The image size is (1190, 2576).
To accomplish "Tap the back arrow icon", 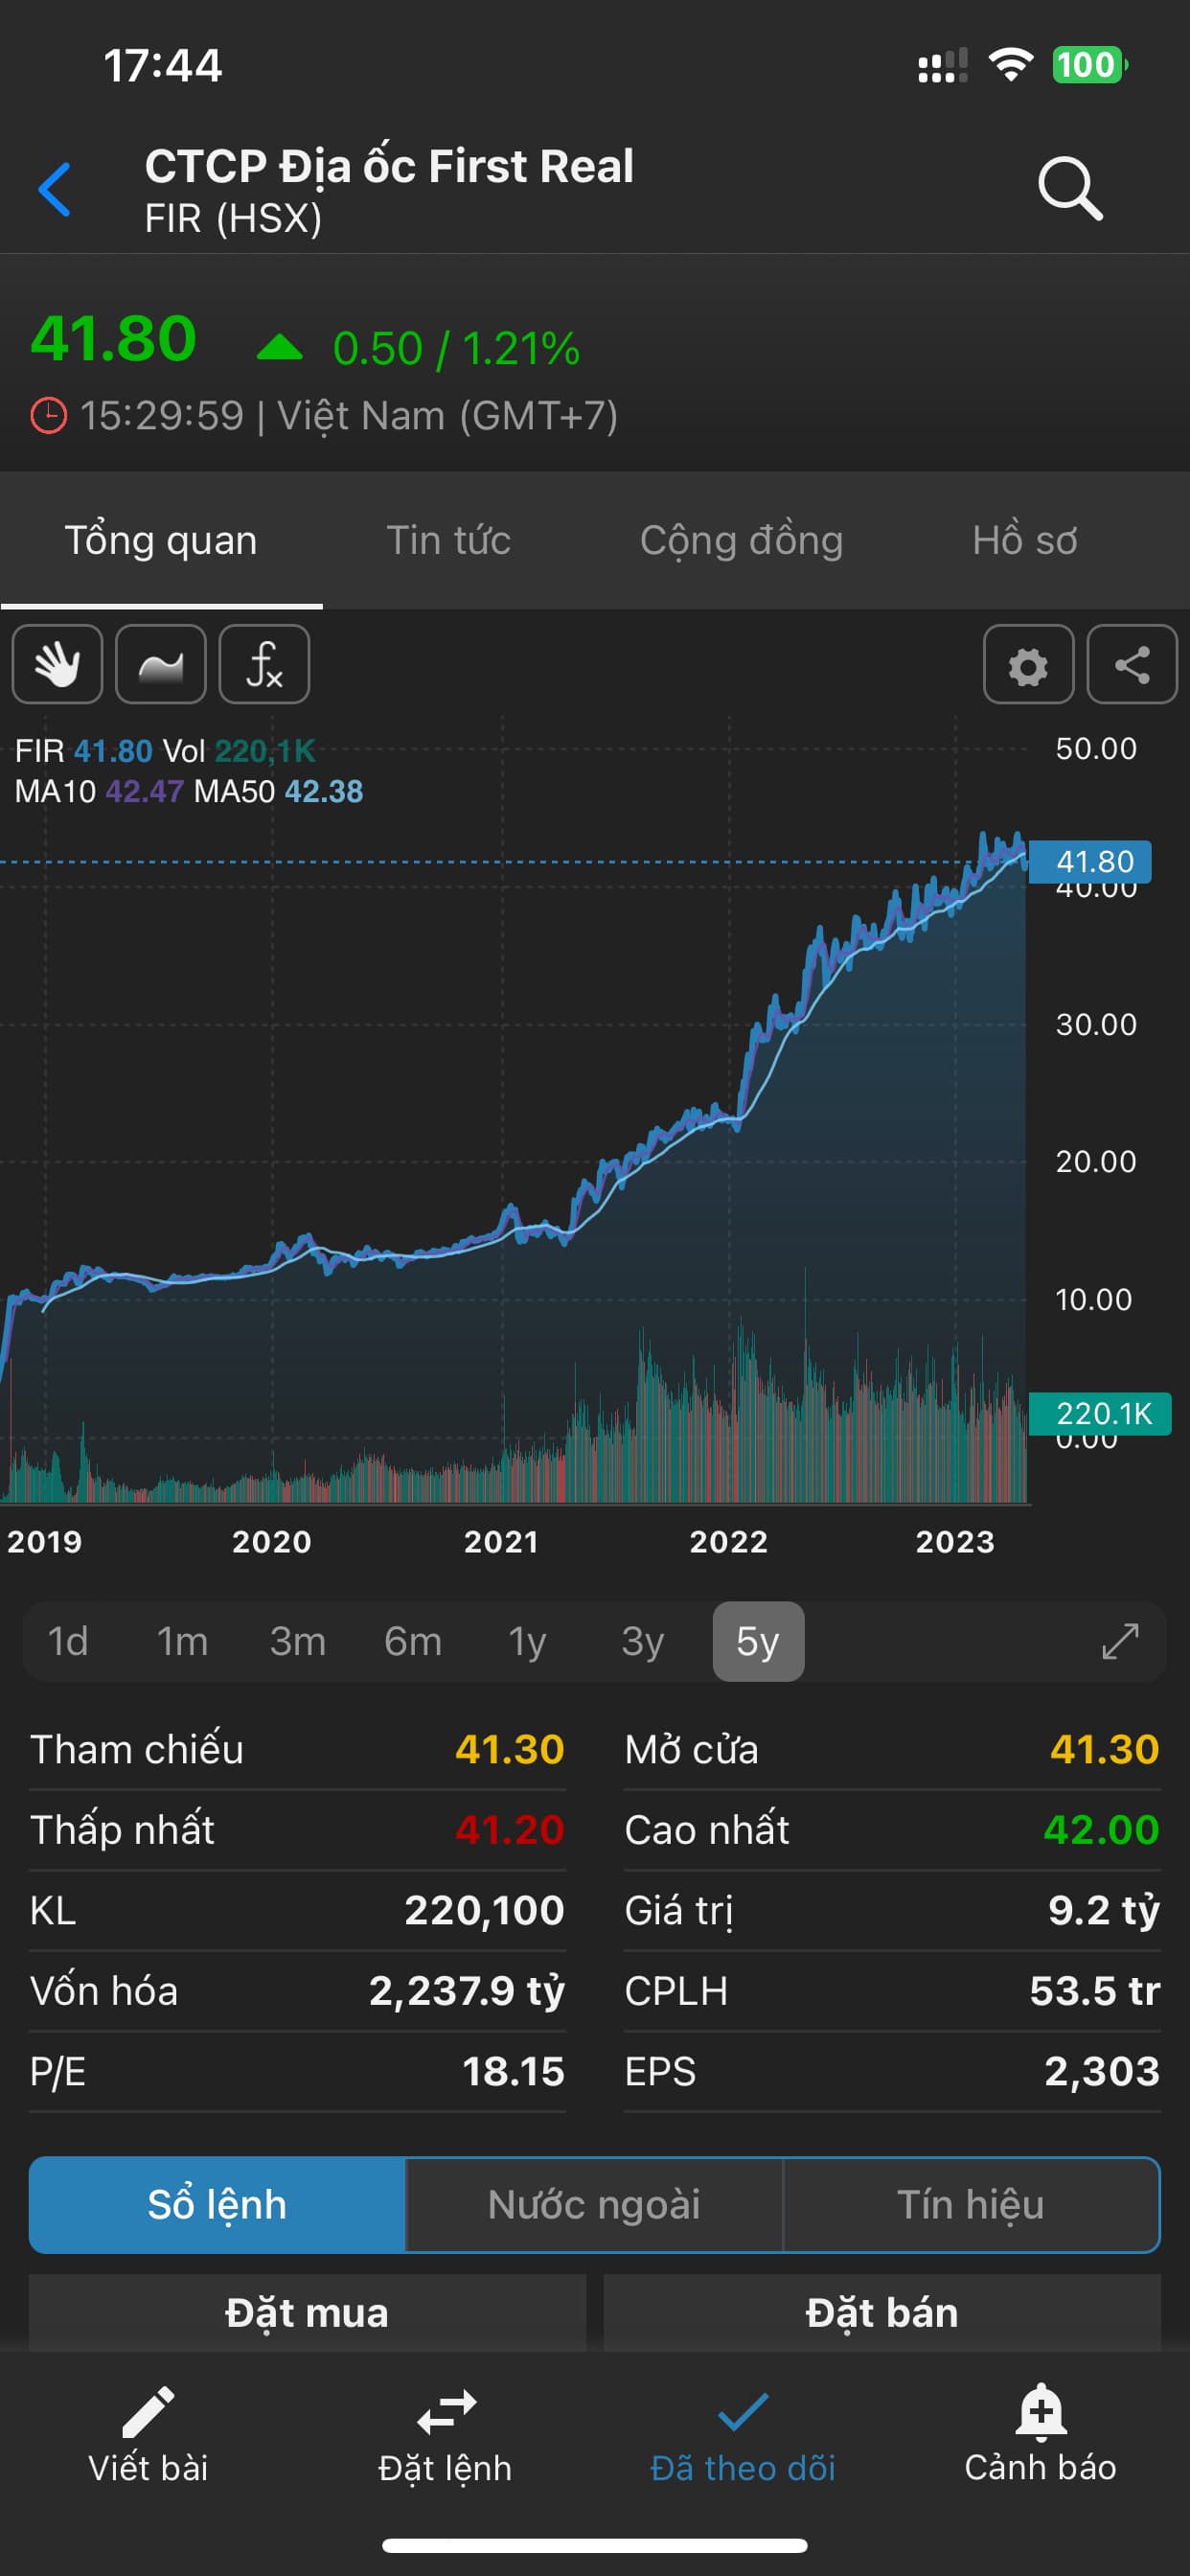I will coord(55,189).
